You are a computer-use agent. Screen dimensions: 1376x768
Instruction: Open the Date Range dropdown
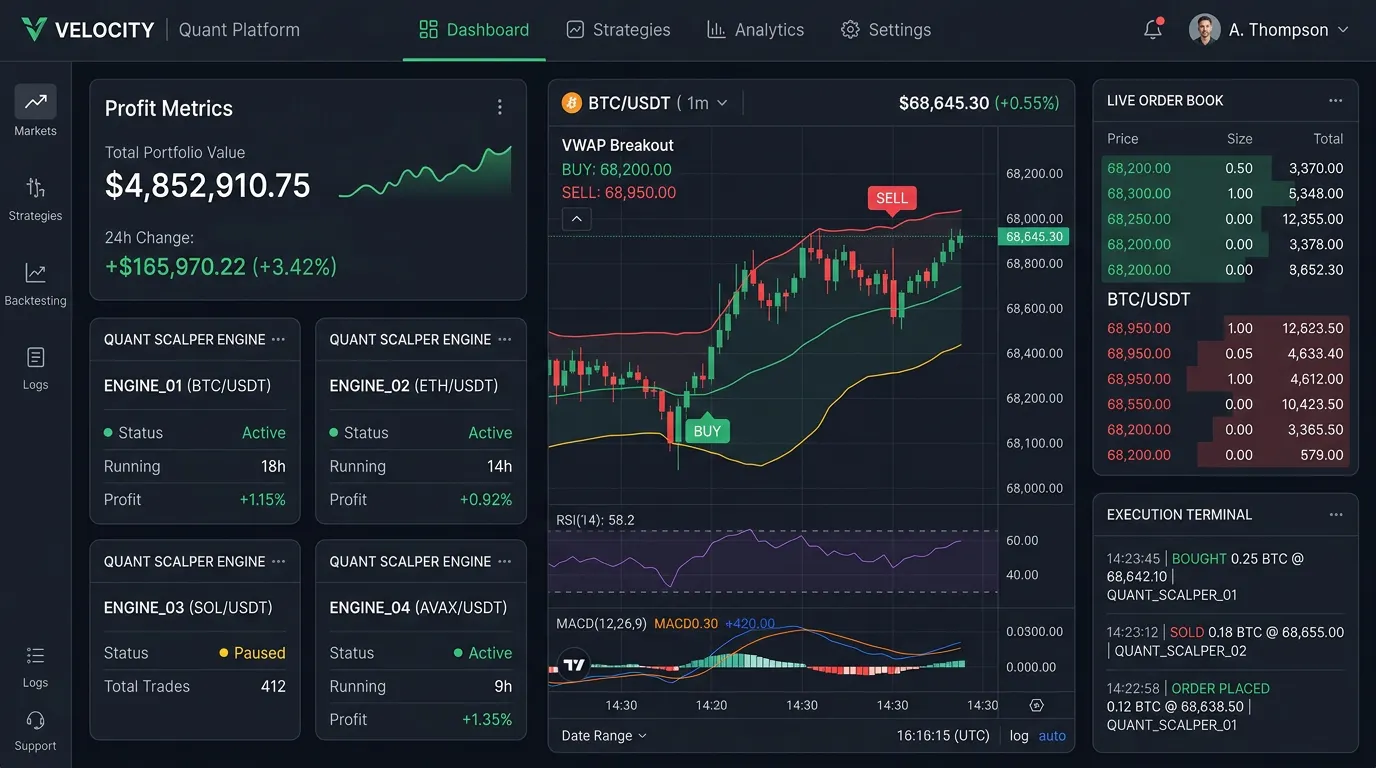(x=604, y=736)
